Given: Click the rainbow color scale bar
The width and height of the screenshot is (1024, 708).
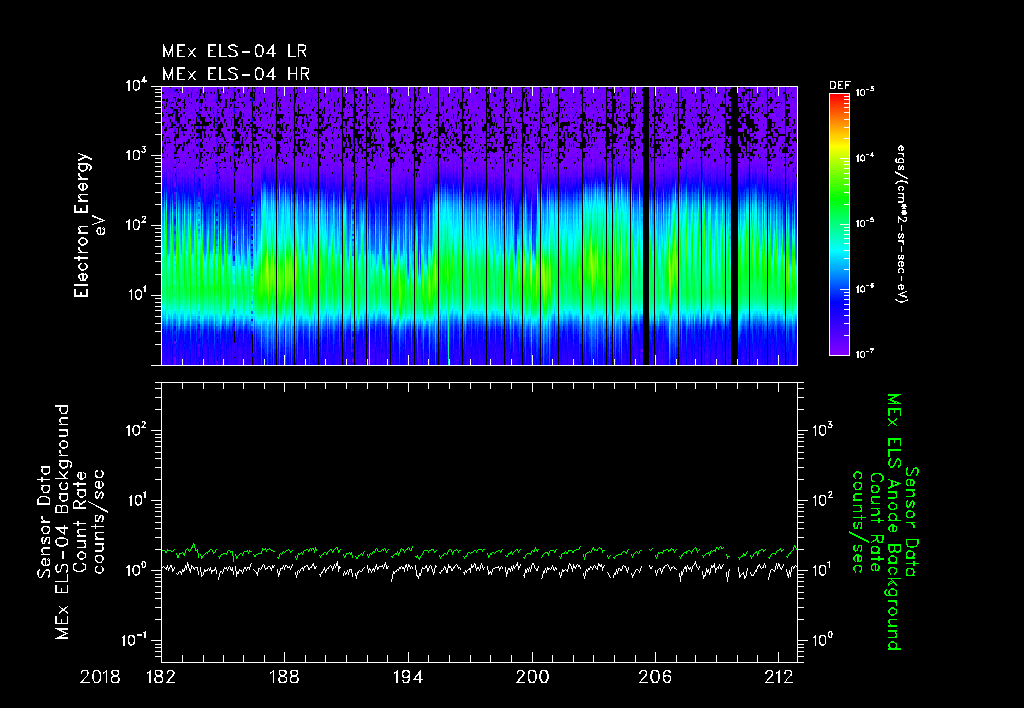Looking at the screenshot, I should tap(839, 224).
